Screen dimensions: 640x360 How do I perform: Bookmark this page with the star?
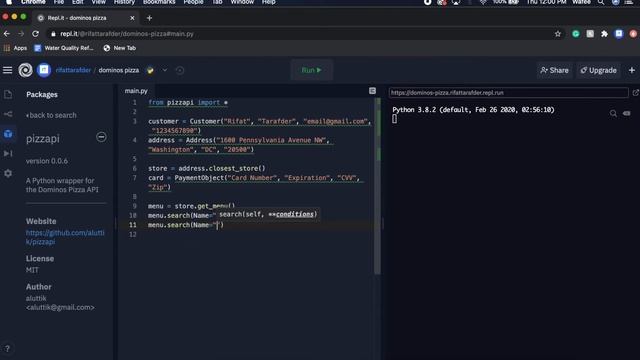[x=558, y=34]
